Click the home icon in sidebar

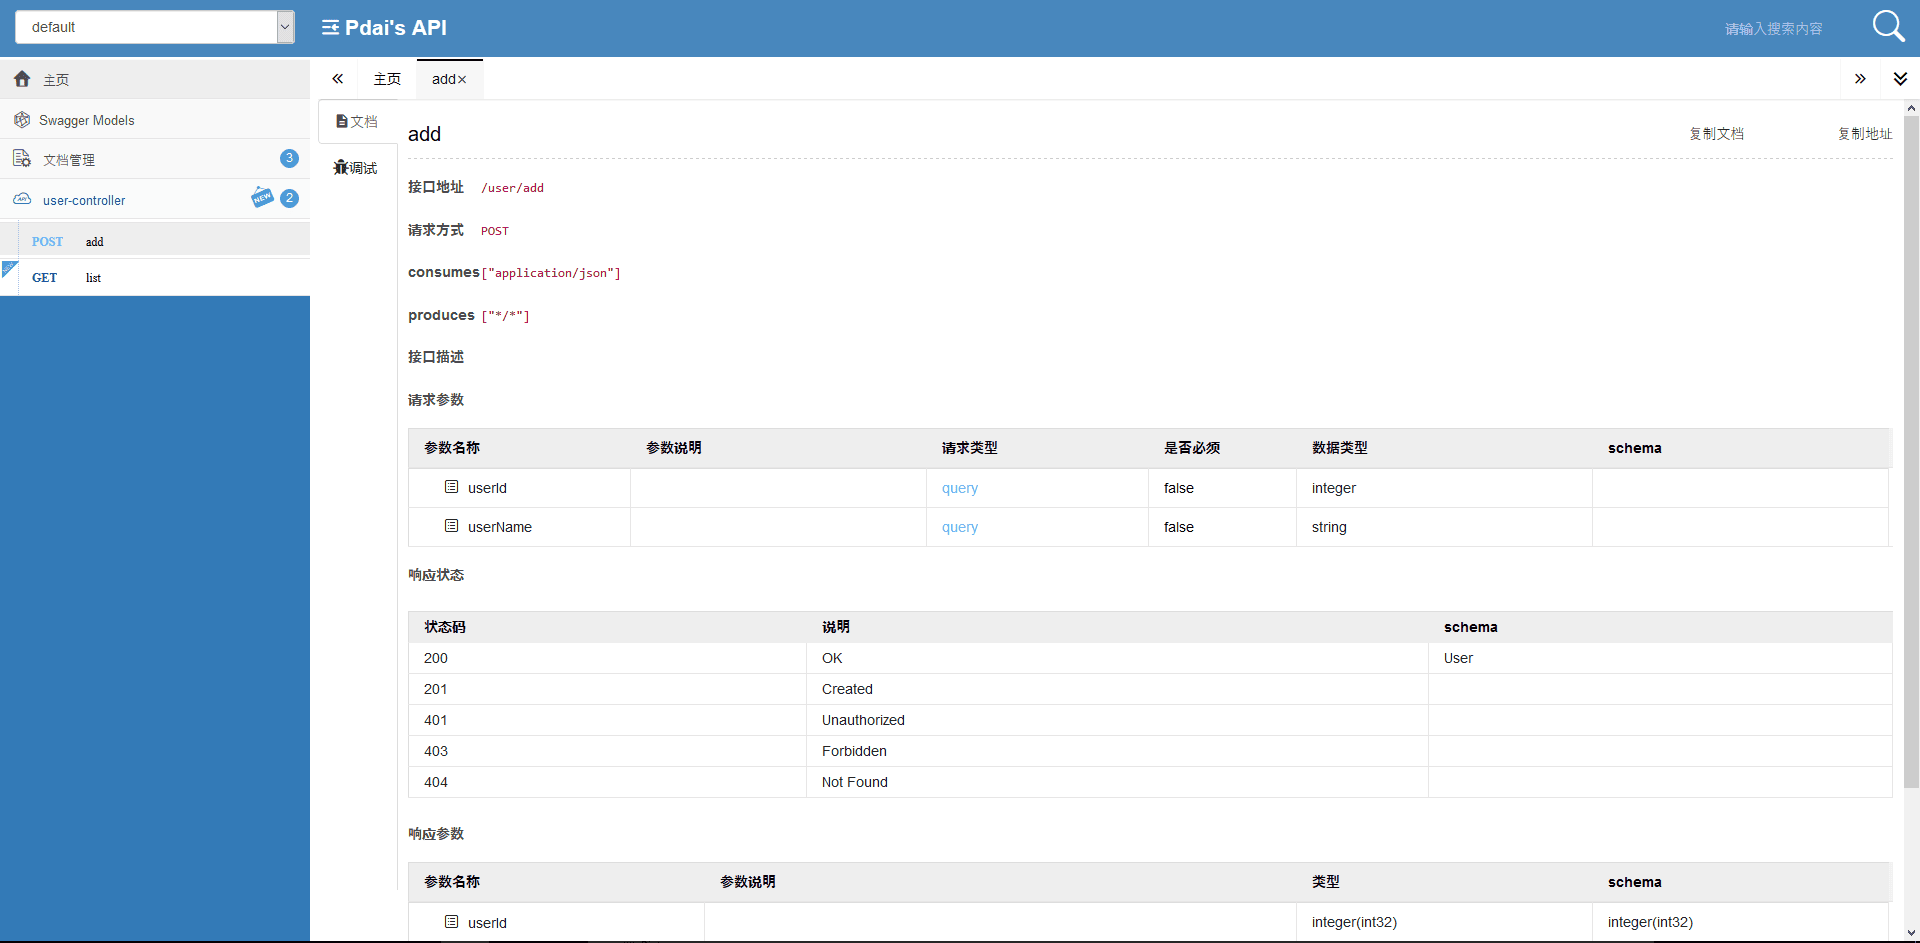coord(22,79)
